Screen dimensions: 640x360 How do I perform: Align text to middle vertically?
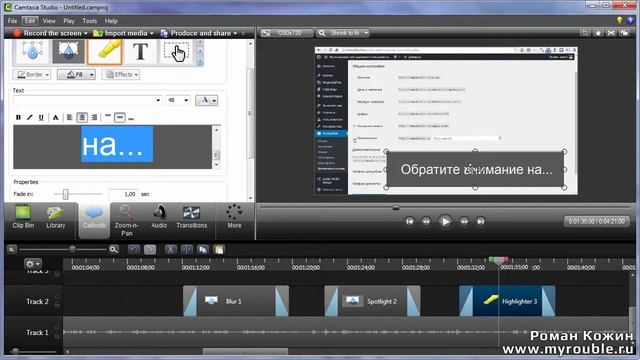[120, 118]
